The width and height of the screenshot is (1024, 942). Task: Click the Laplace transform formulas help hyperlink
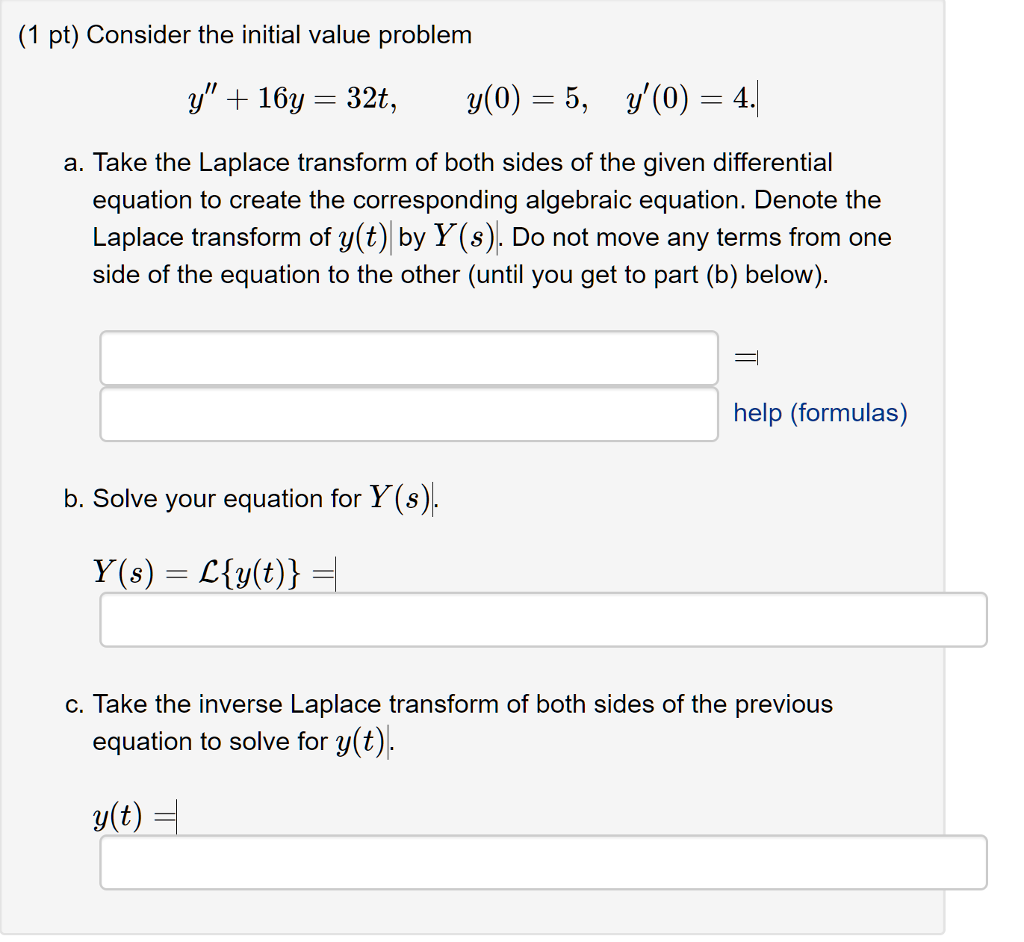(x=819, y=413)
